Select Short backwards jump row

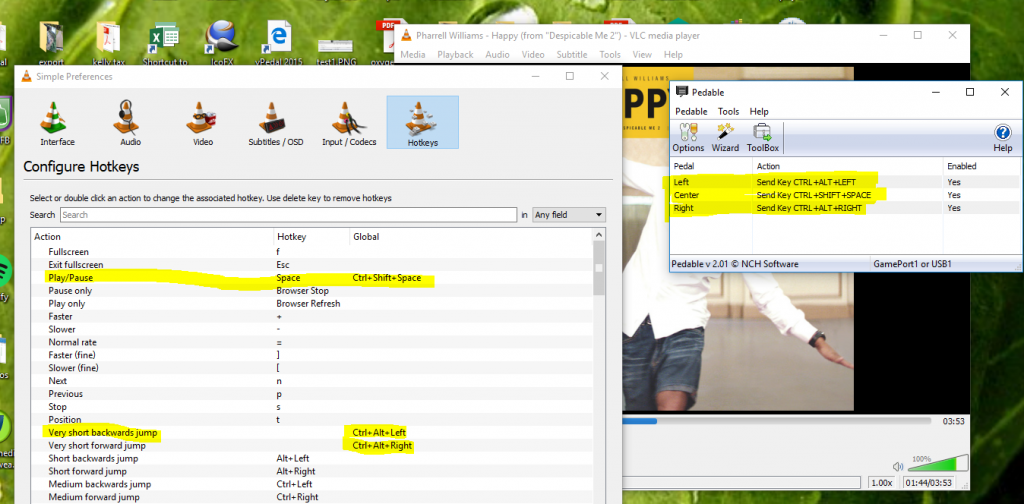click(x=312, y=458)
